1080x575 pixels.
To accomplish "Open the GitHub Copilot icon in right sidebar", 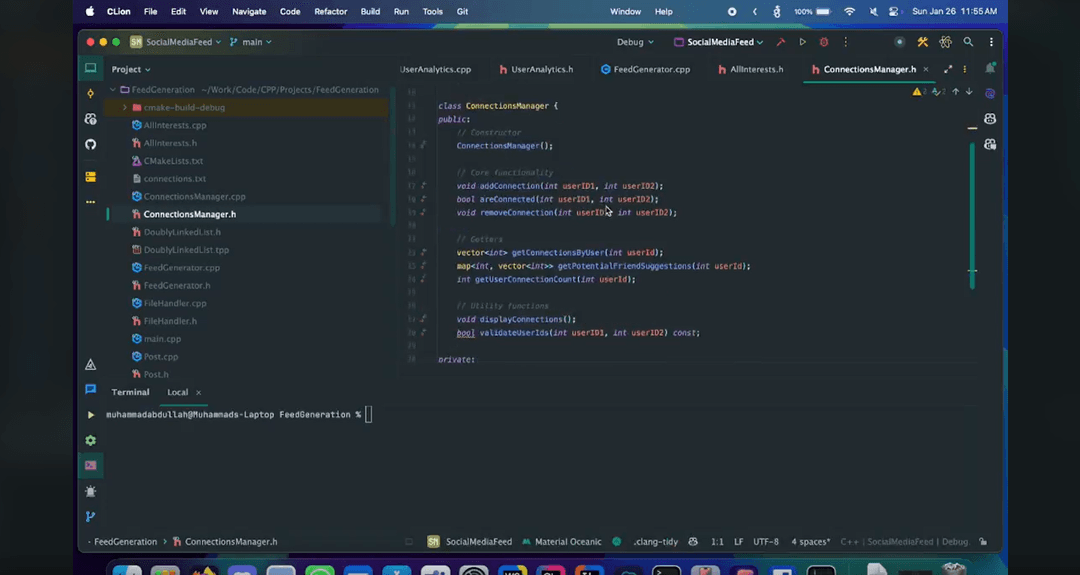I will tap(990, 118).
